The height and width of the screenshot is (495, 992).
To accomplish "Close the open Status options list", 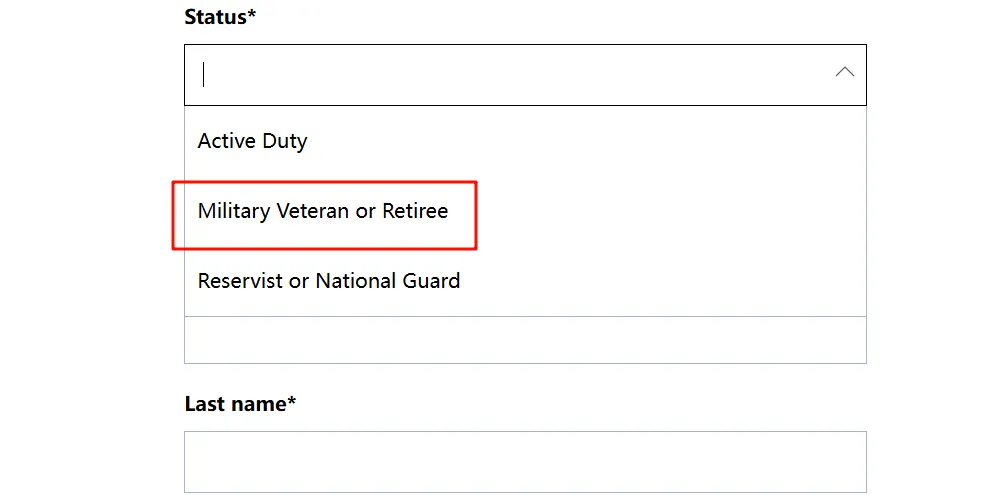I will (844, 72).
